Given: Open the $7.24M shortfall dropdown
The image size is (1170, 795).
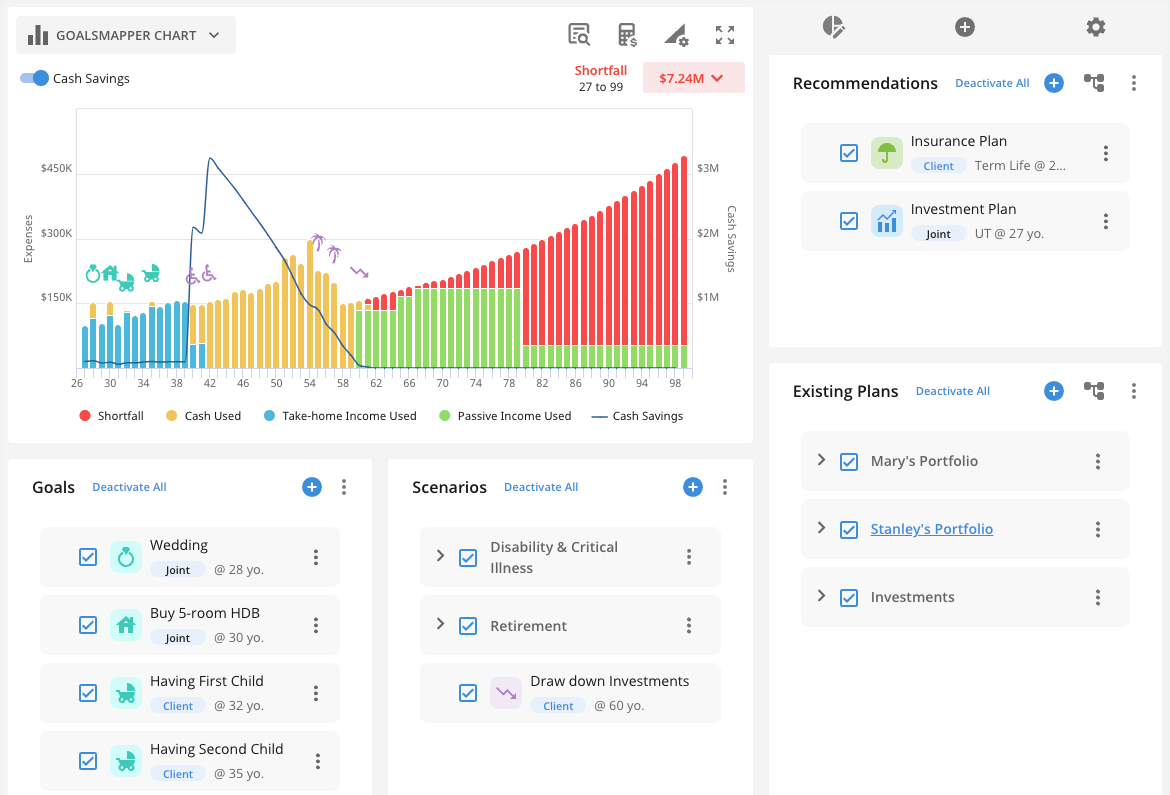Looking at the screenshot, I should [693, 78].
